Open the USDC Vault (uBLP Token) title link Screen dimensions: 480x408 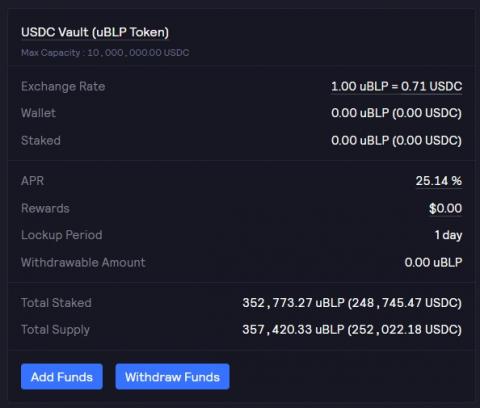click(x=95, y=32)
